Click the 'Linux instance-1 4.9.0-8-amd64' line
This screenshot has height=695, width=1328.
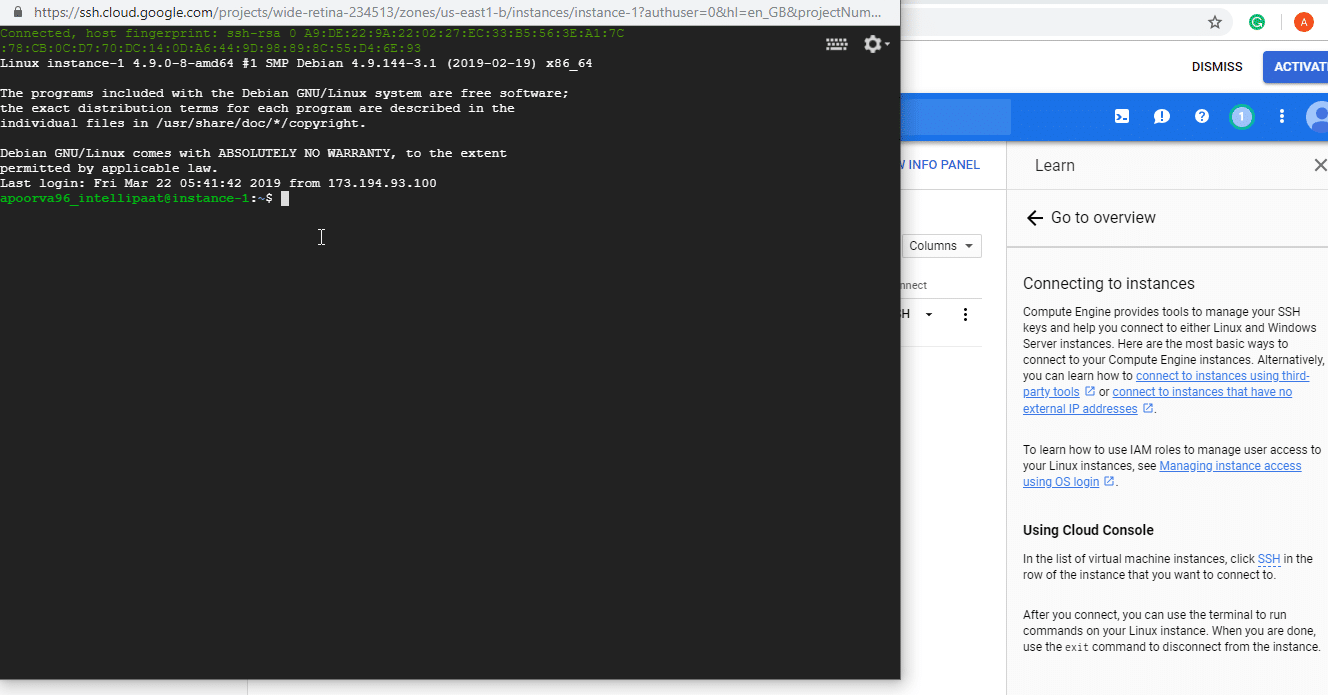(296, 64)
